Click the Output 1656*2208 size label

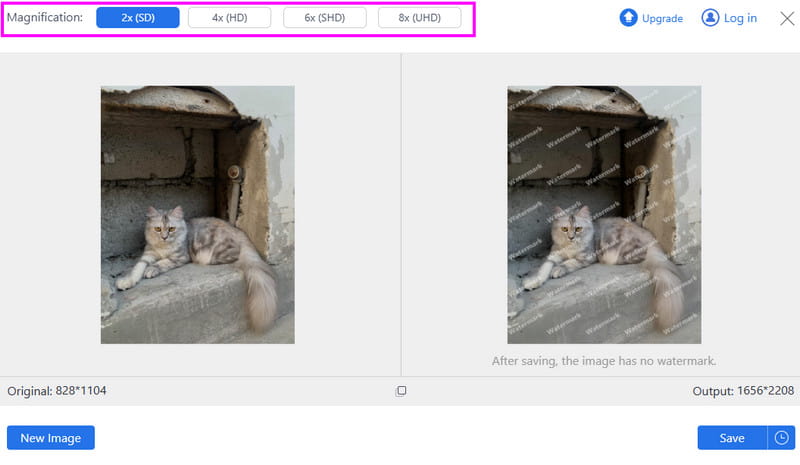click(x=743, y=391)
